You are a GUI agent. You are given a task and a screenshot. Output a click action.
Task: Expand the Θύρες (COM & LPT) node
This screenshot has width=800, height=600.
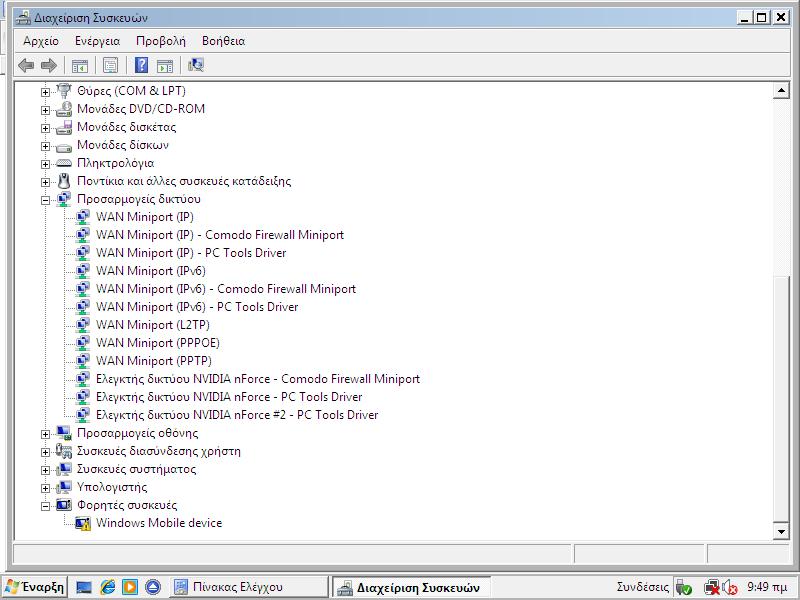click(45, 92)
